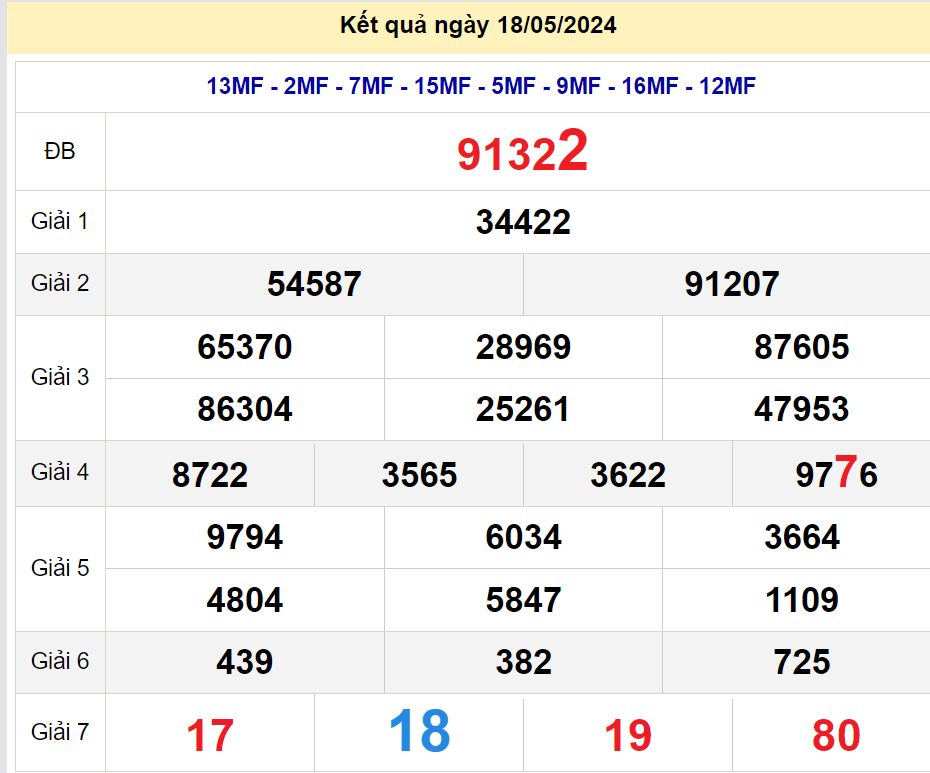
Task: Click the Giải 6 number 382
Action: [523, 662]
